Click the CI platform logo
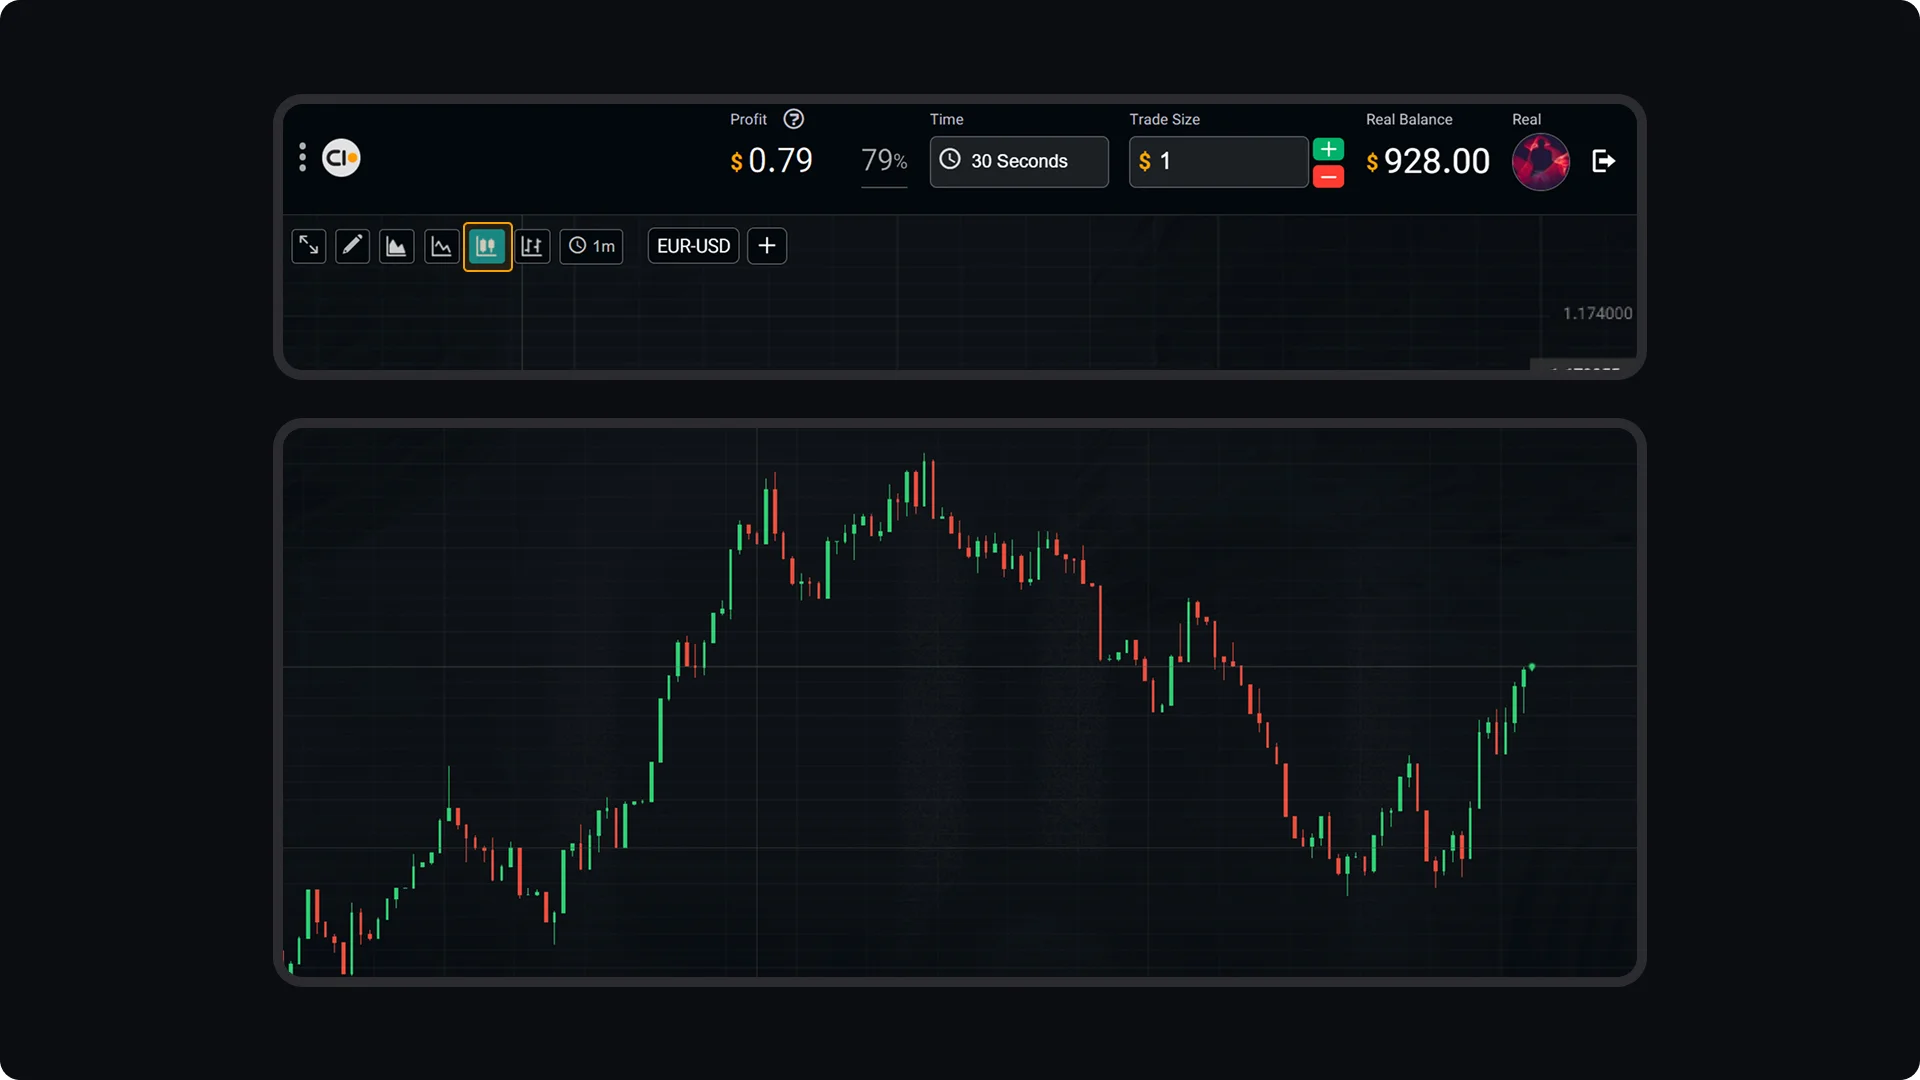The image size is (1920, 1080). tap(341, 157)
